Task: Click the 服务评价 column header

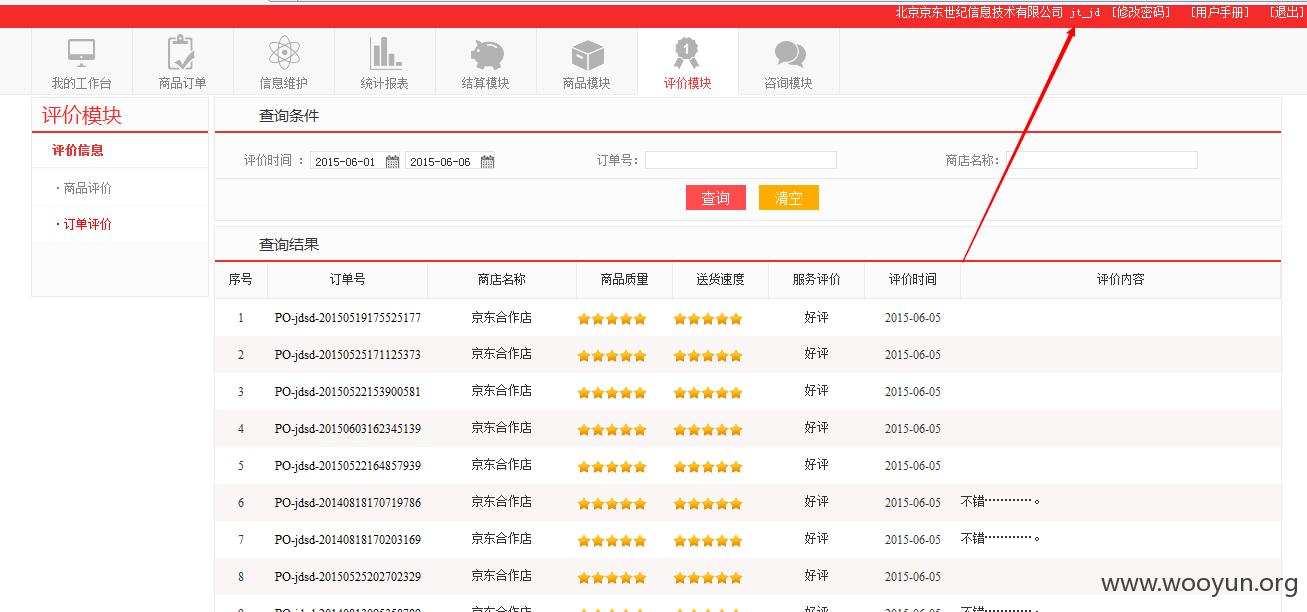Action: [816, 280]
